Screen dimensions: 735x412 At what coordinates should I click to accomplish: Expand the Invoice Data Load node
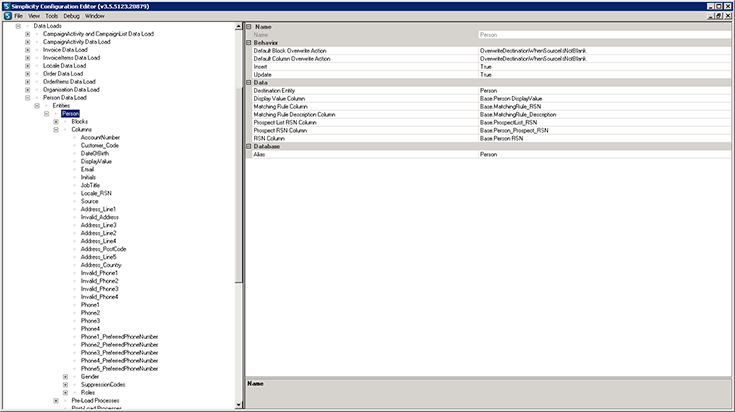pyautogui.click(x=28, y=50)
